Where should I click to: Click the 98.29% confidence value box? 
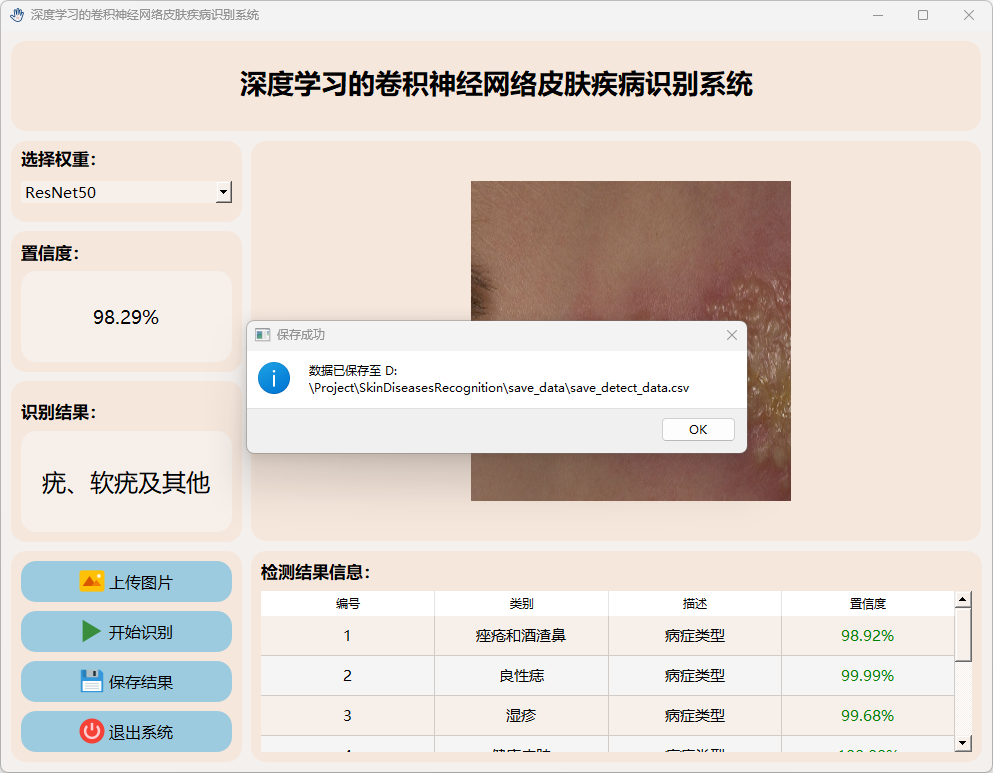tap(127, 317)
